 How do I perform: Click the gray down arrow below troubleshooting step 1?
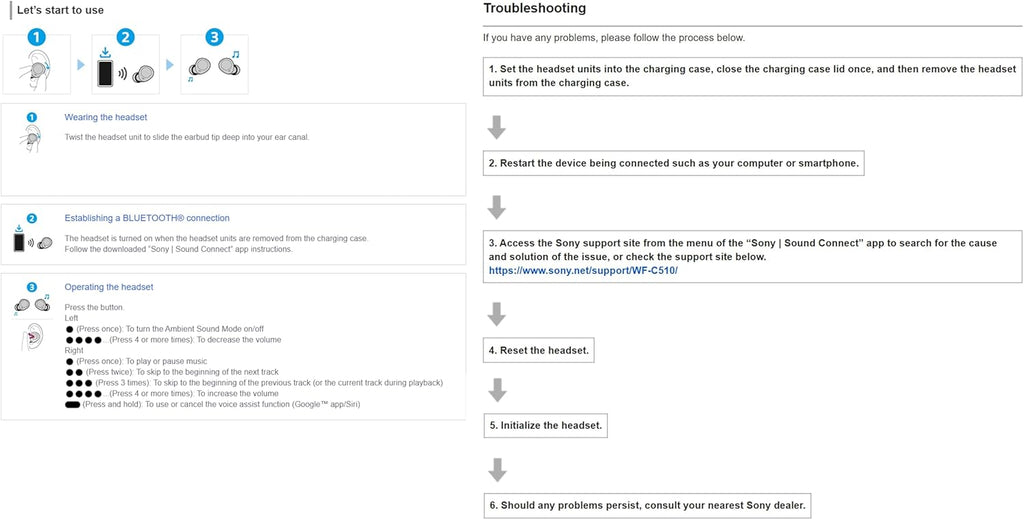[x=496, y=127]
